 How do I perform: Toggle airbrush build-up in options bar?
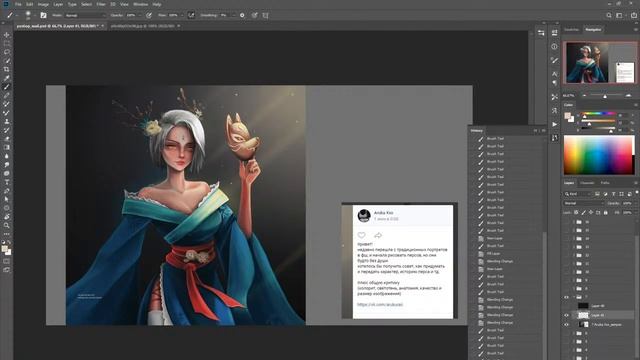(x=191, y=15)
